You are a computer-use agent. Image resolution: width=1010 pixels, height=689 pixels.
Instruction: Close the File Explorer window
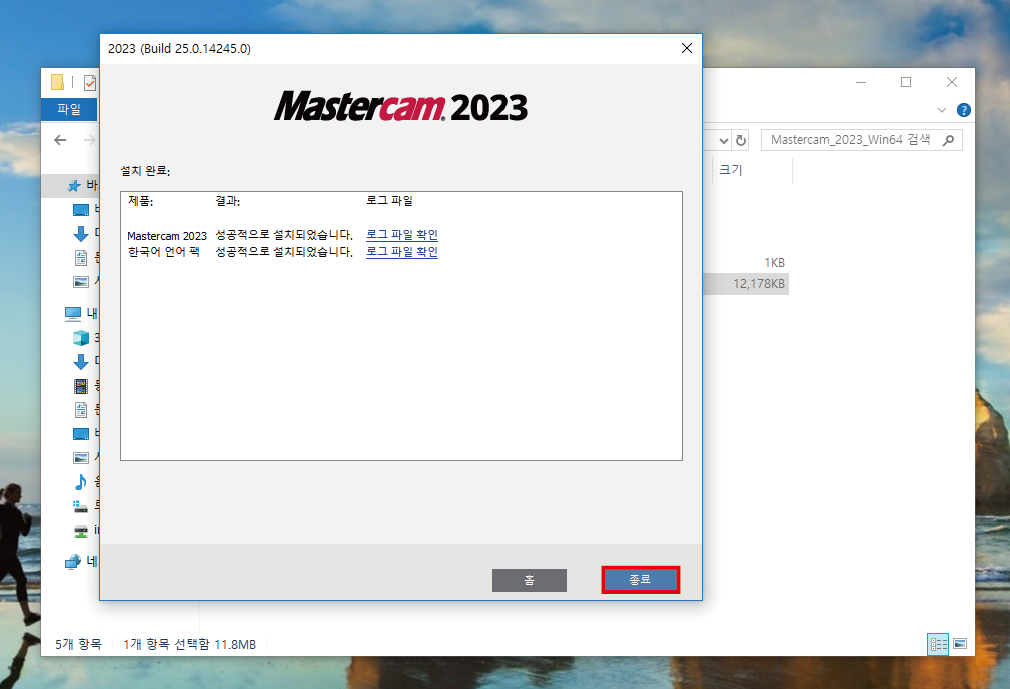point(951,82)
